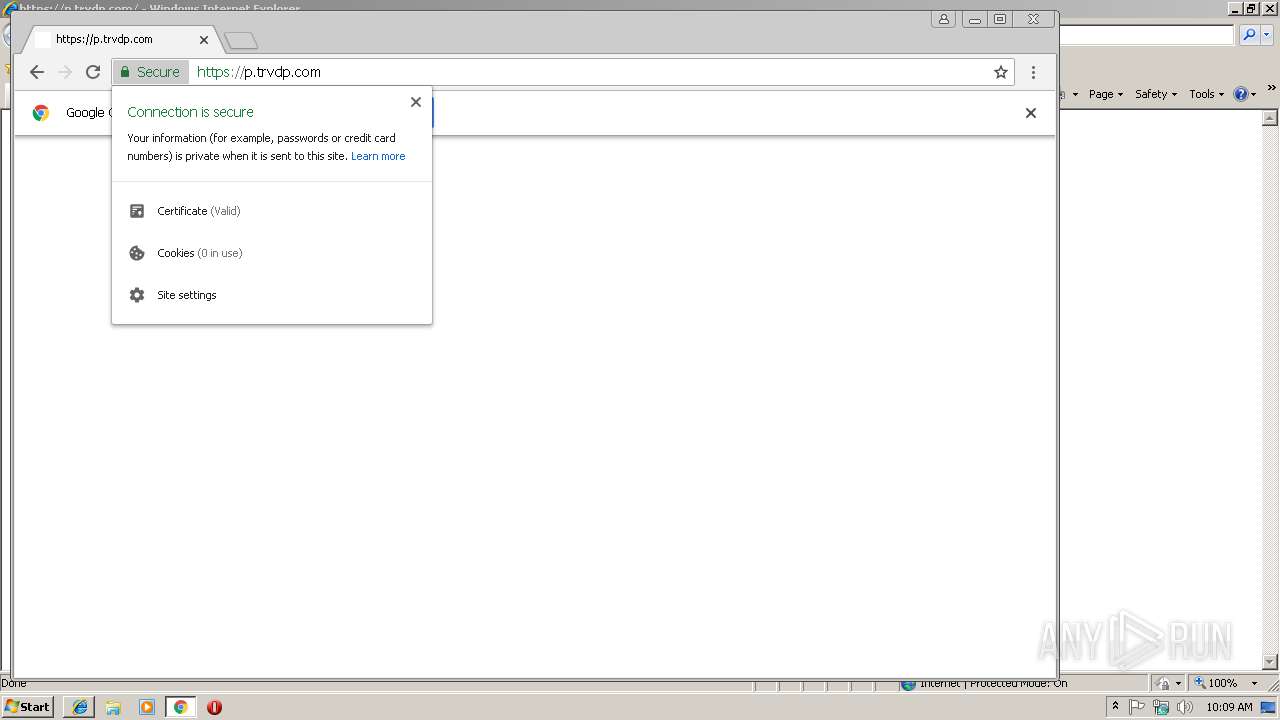Bookmark this page with the star
1280x720 pixels.
1000,72
